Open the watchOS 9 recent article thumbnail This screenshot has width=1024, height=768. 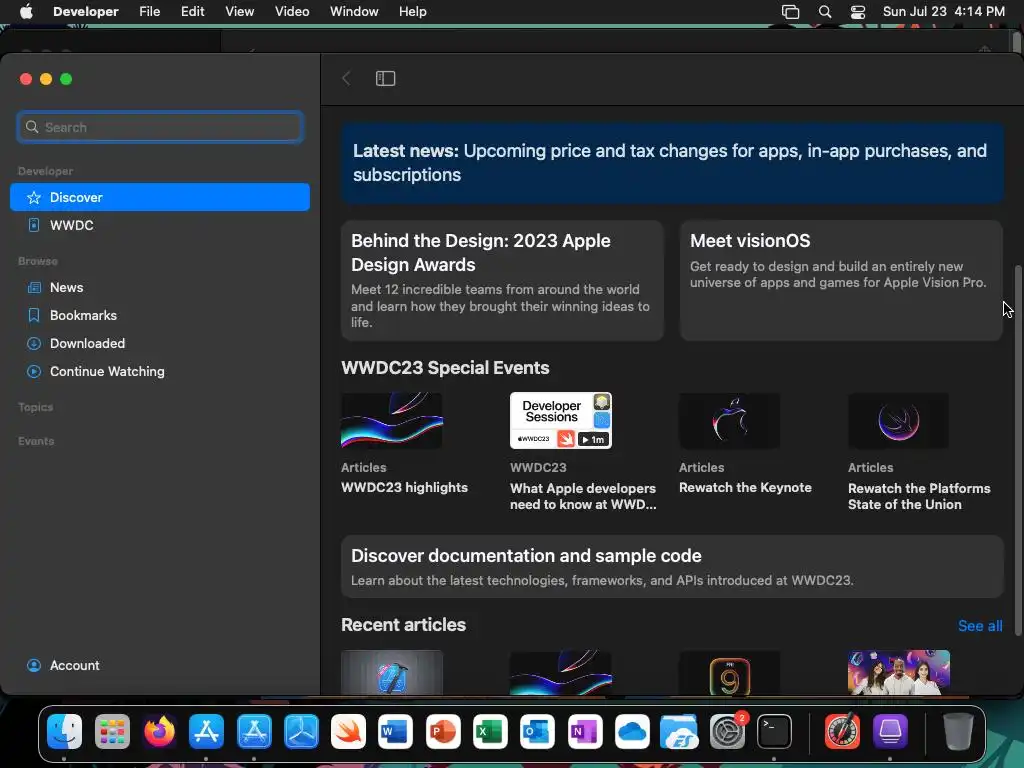click(730, 673)
